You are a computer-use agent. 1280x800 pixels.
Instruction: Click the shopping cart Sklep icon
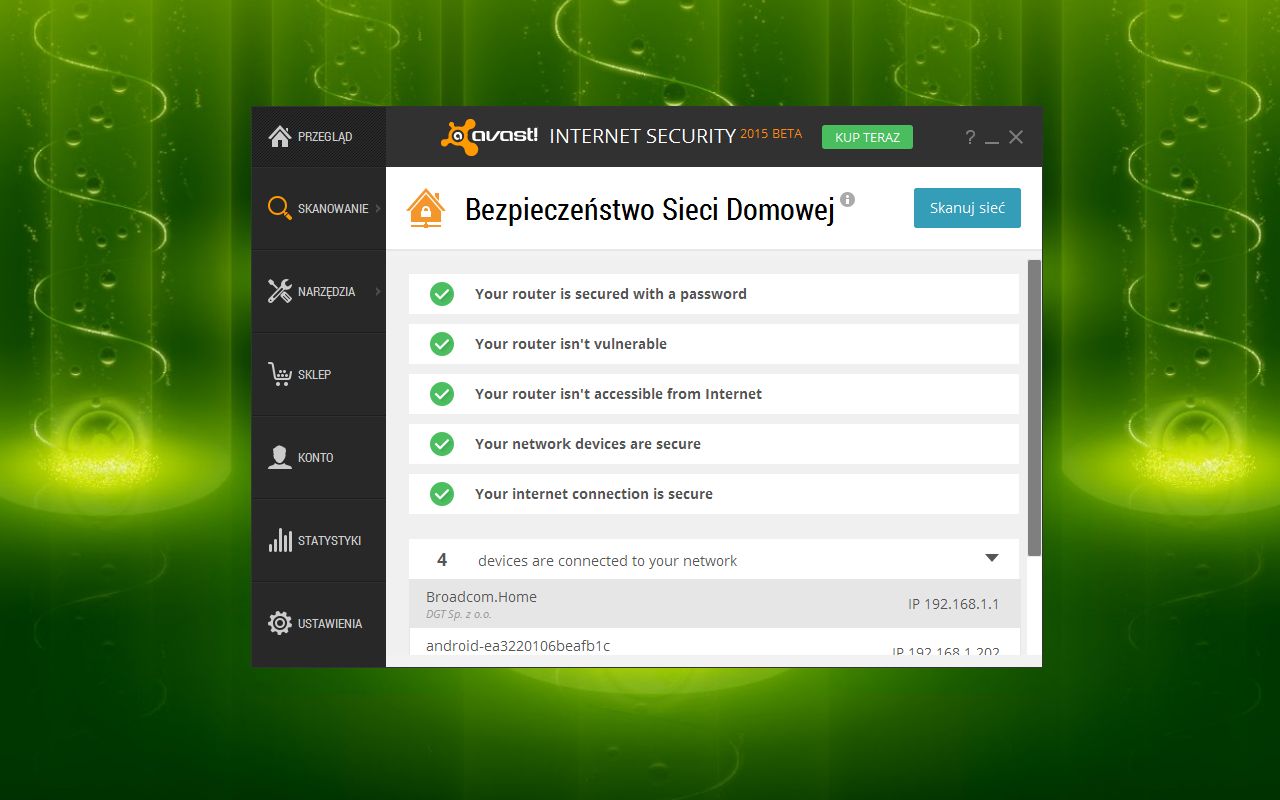coord(280,374)
